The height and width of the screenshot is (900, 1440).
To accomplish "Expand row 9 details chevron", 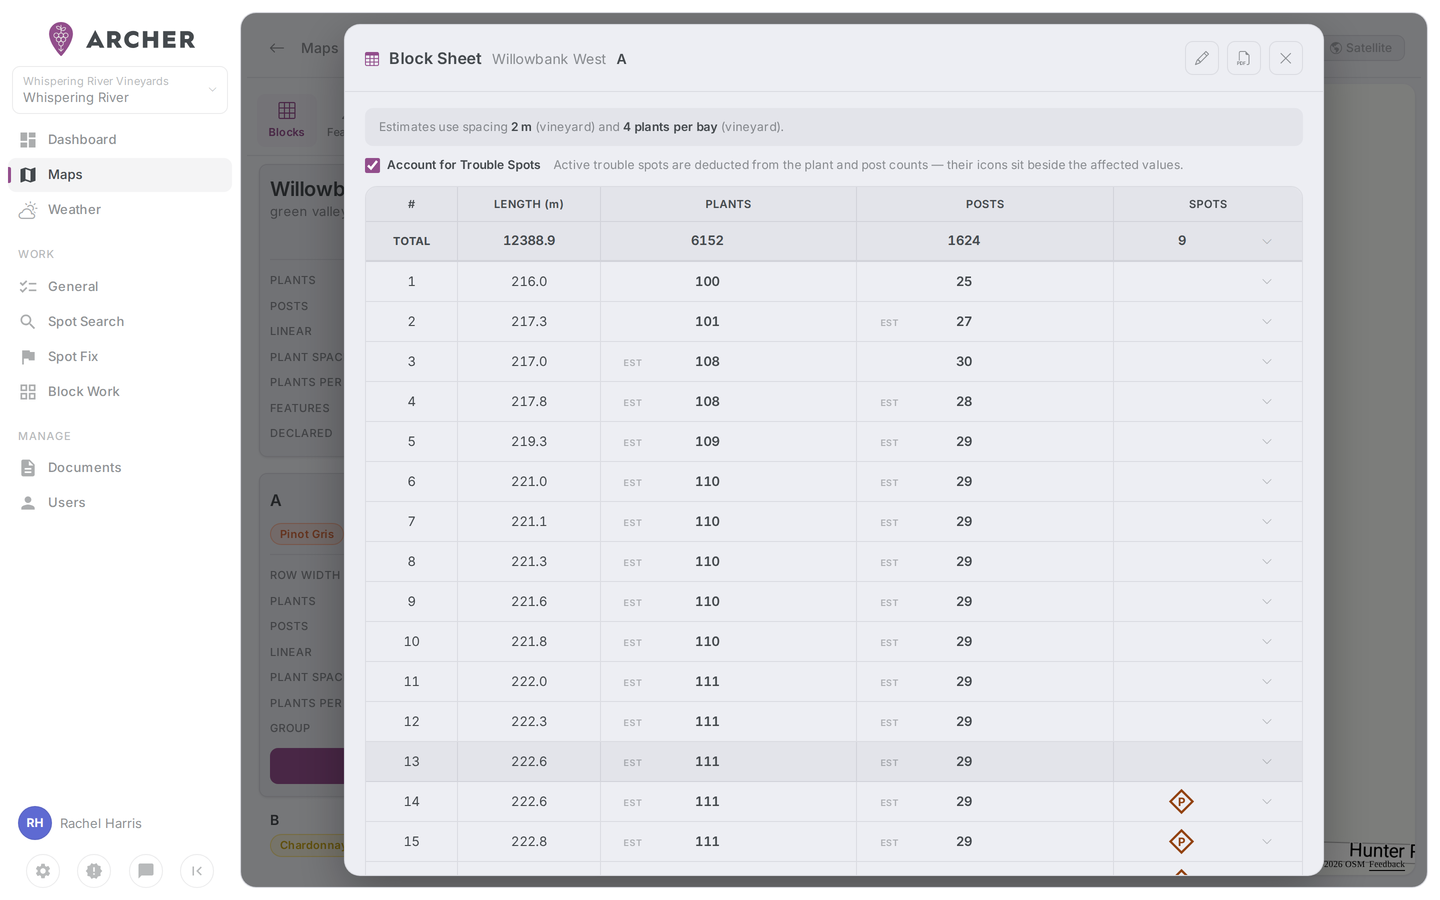I will [x=1267, y=601].
